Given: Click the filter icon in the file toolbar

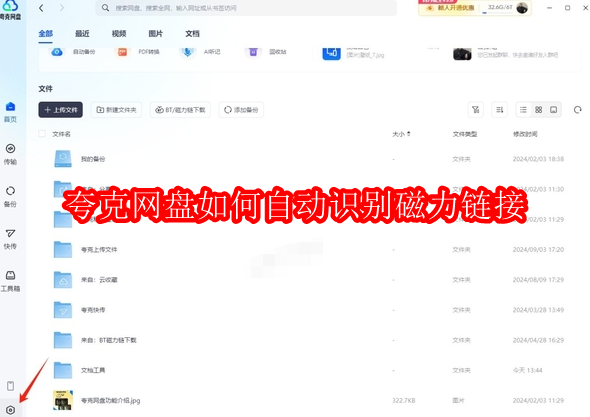Looking at the screenshot, I should 476,110.
